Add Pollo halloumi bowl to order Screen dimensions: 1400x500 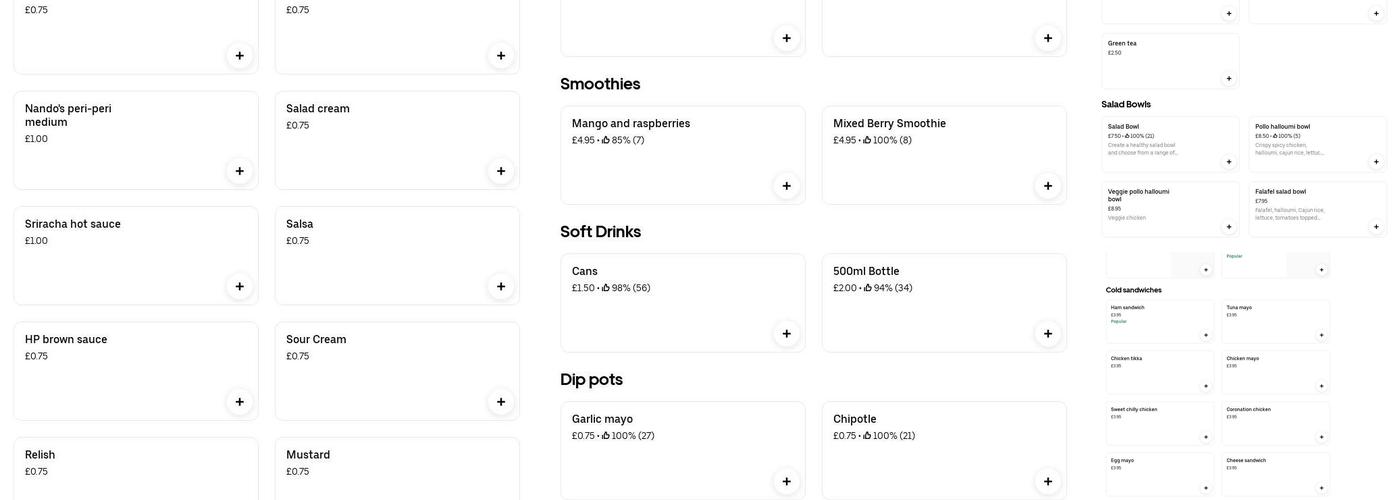(1376, 162)
